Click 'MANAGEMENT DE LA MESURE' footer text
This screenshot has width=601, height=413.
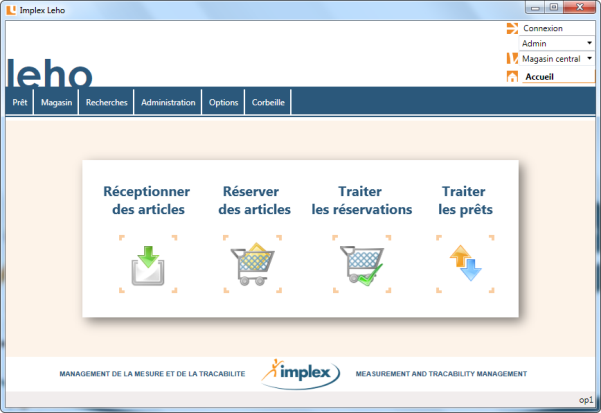coord(152,374)
